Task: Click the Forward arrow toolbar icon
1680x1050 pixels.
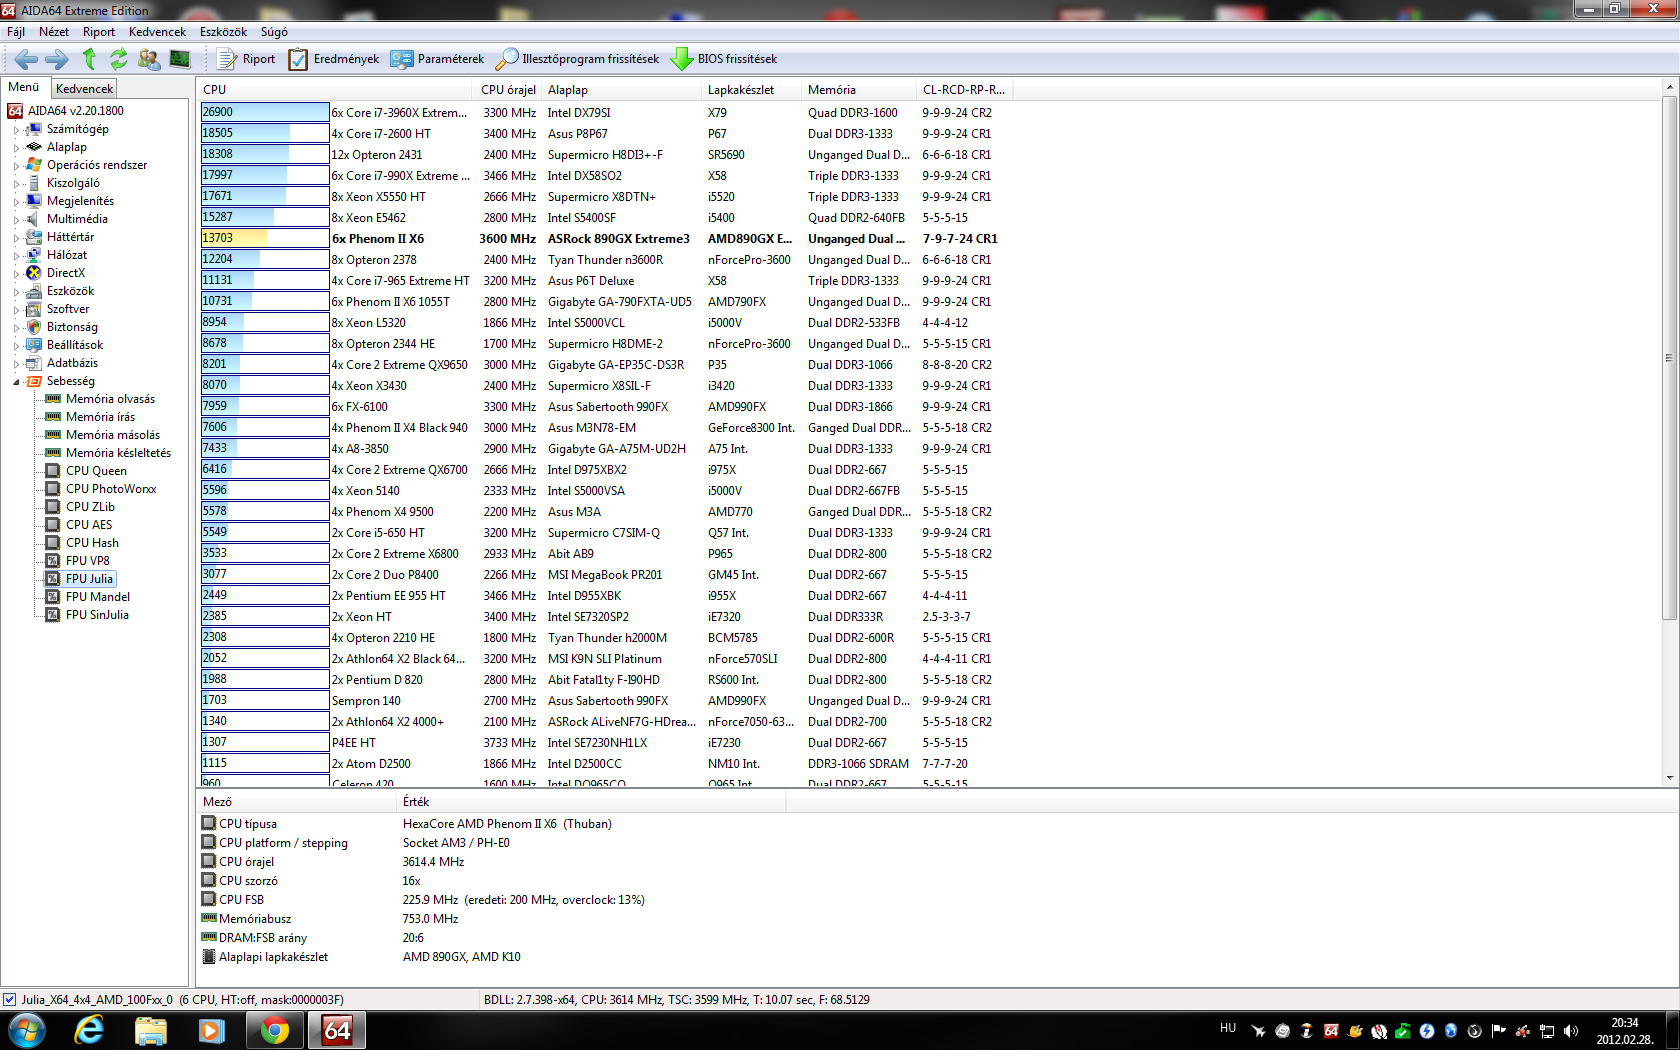Action: click(x=57, y=59)
